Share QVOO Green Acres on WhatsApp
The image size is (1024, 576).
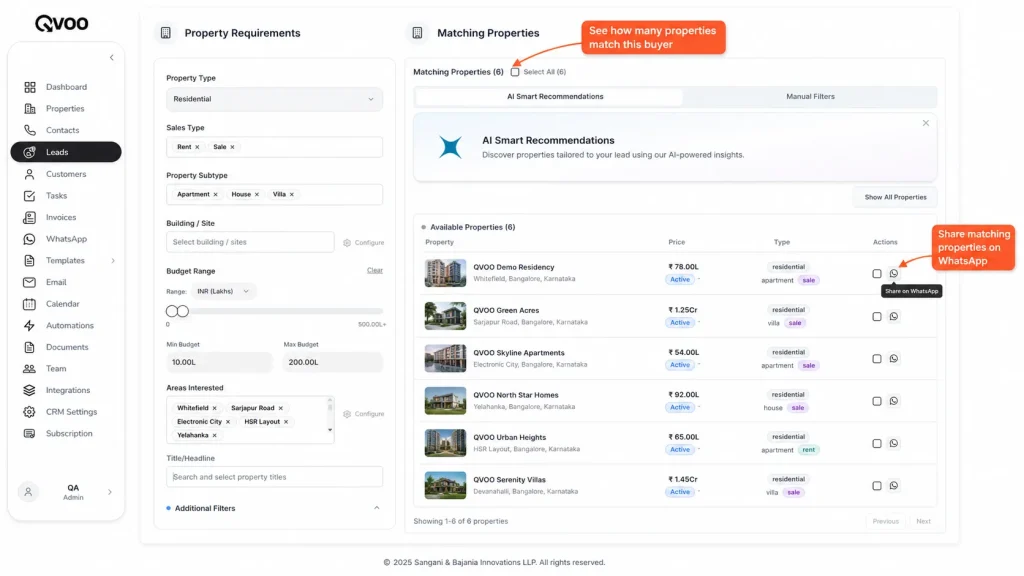[x=893, y=316]
